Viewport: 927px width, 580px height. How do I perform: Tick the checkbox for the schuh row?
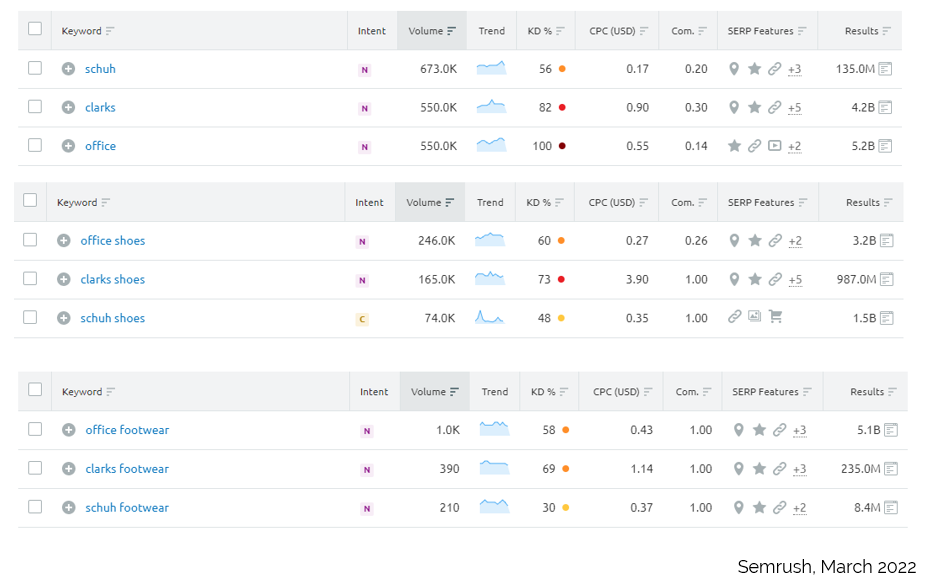(35, 68)
